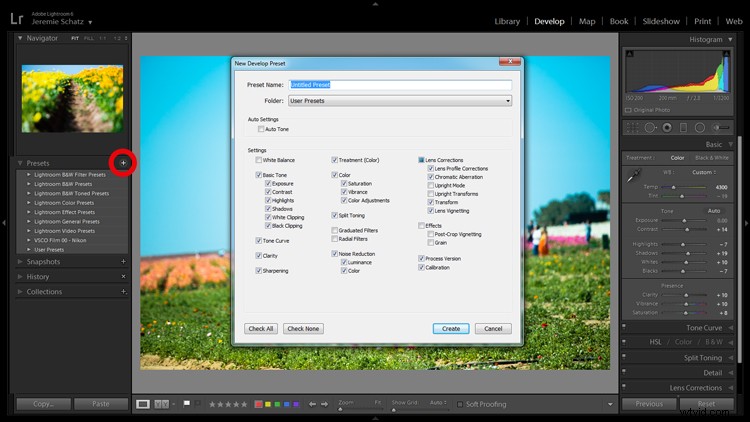Open the Print module
Screen dimensions: 750x422
[x=703, y=22]
